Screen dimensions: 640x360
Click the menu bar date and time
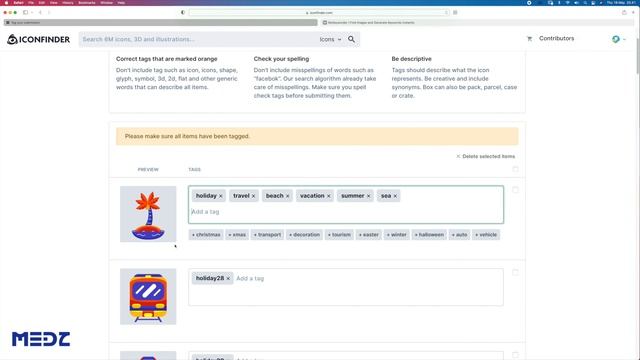[x=620, y=2]
